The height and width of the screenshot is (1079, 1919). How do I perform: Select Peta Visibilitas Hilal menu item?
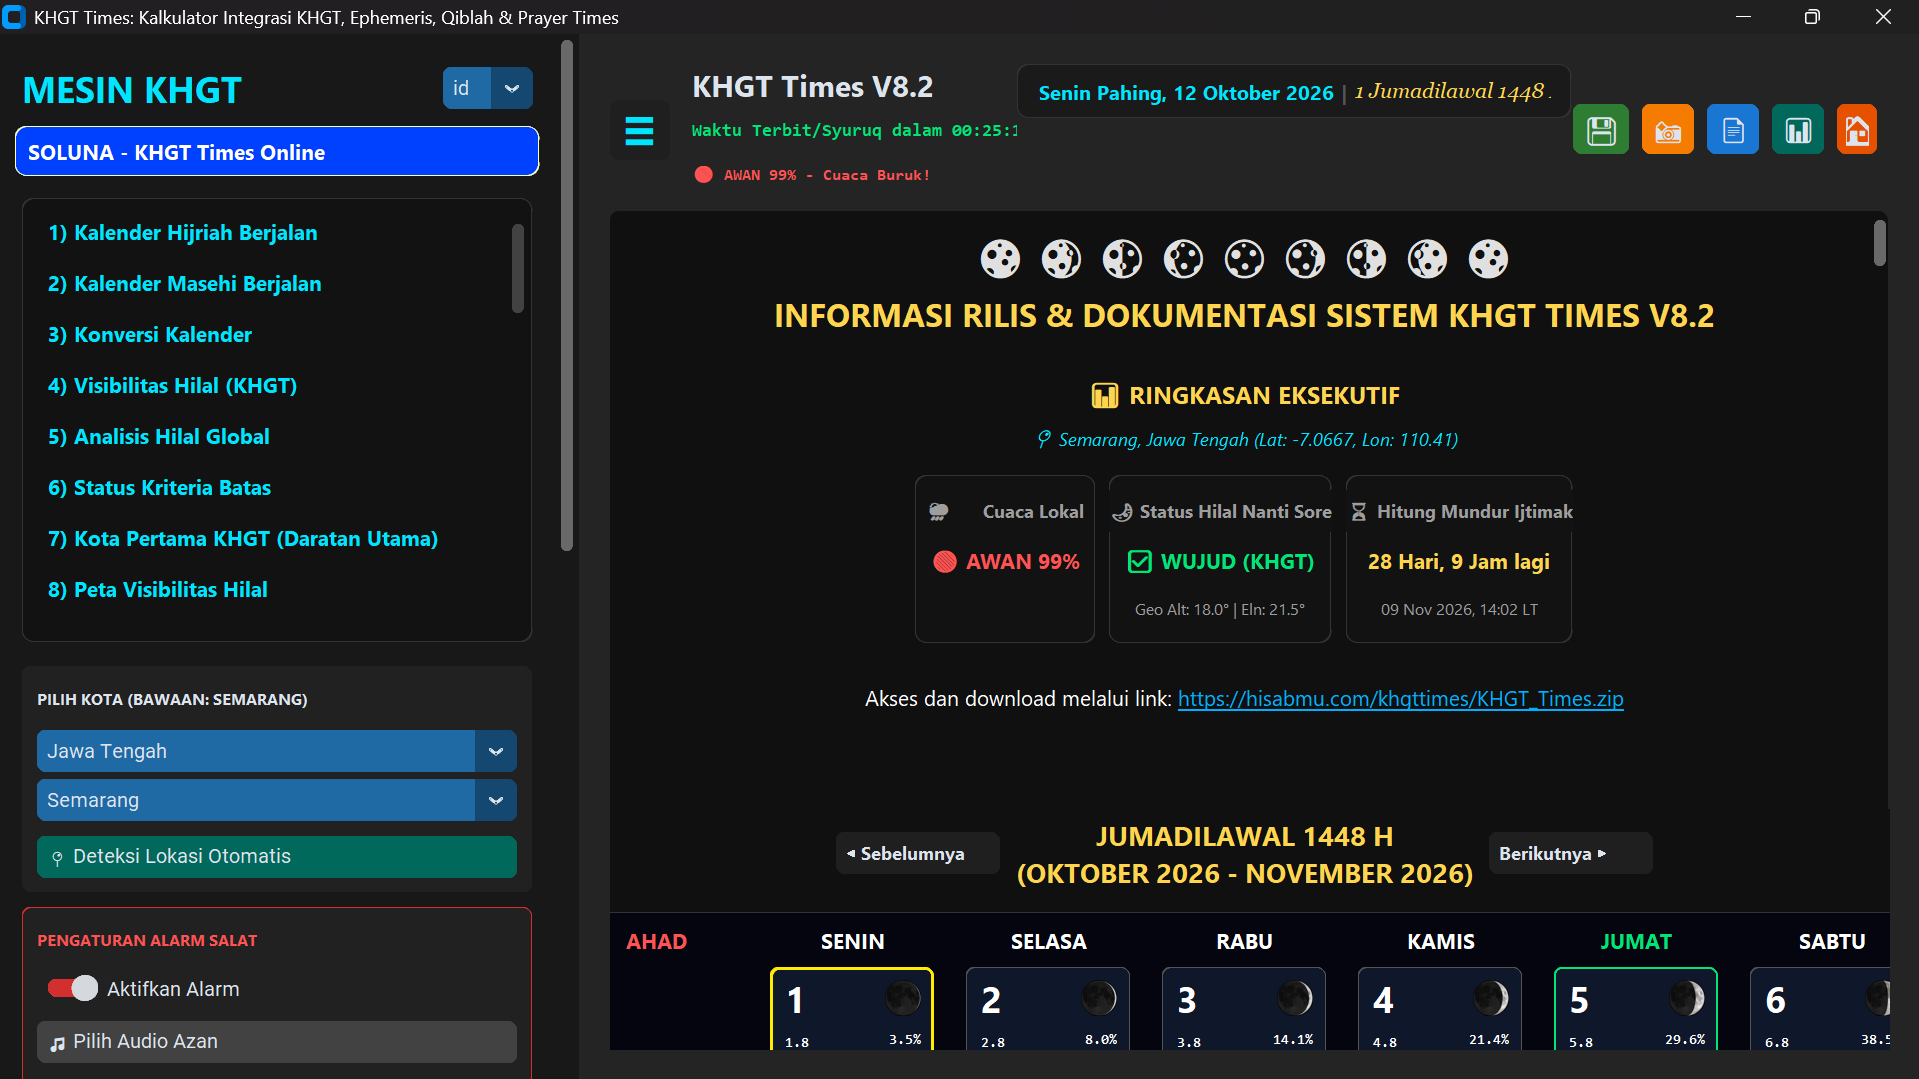[x=158, y=590]
